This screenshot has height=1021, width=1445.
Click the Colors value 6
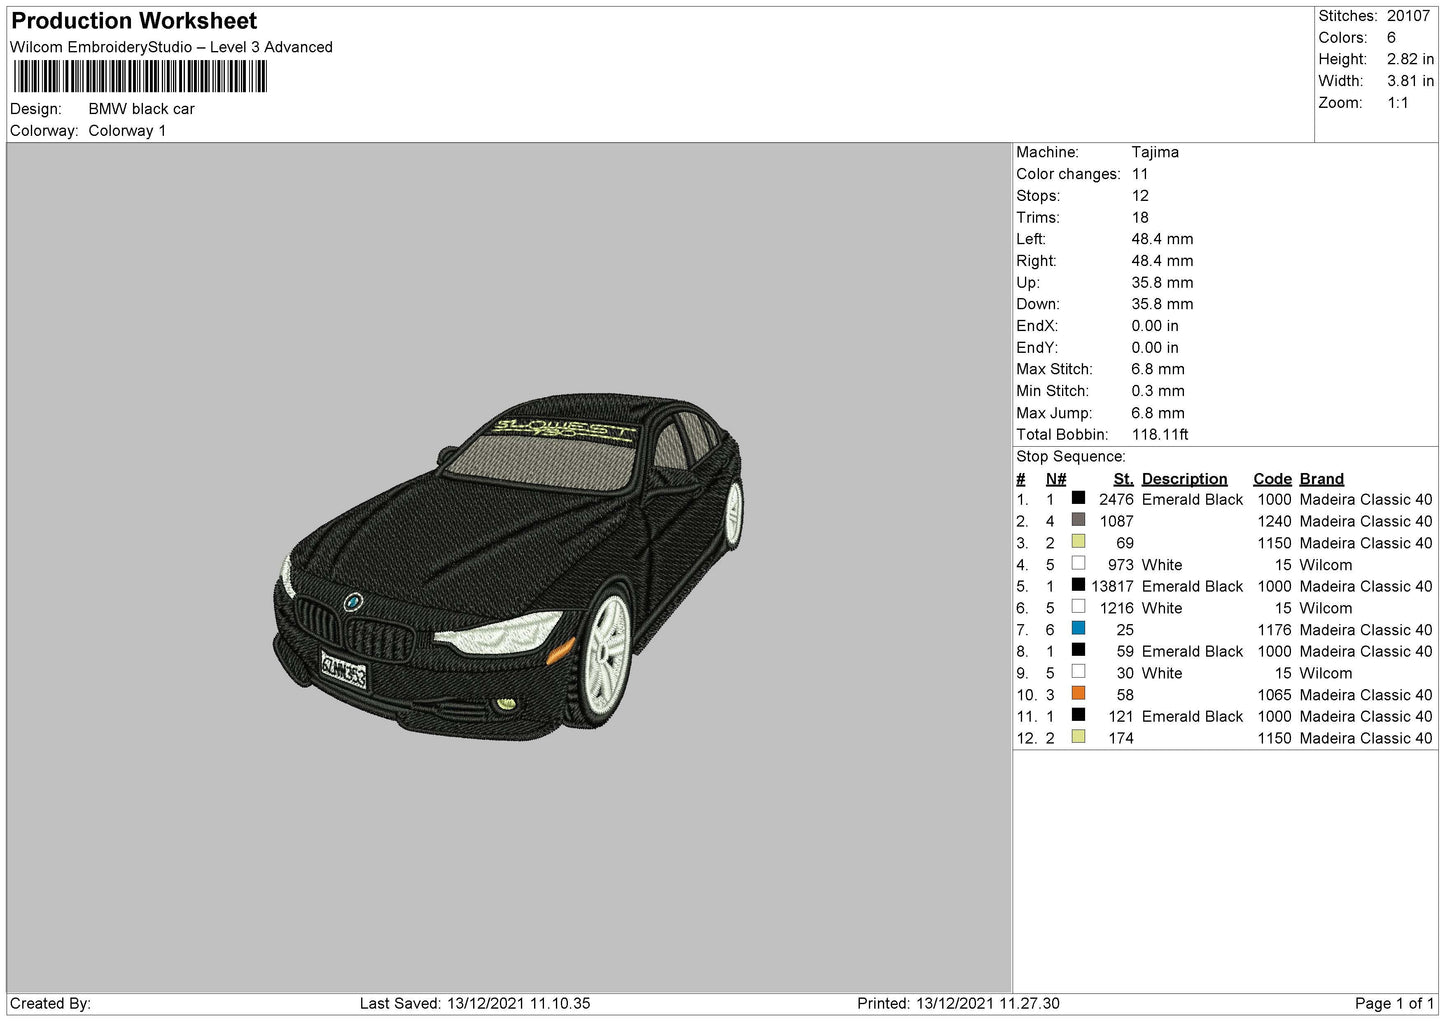point(1391,38)
